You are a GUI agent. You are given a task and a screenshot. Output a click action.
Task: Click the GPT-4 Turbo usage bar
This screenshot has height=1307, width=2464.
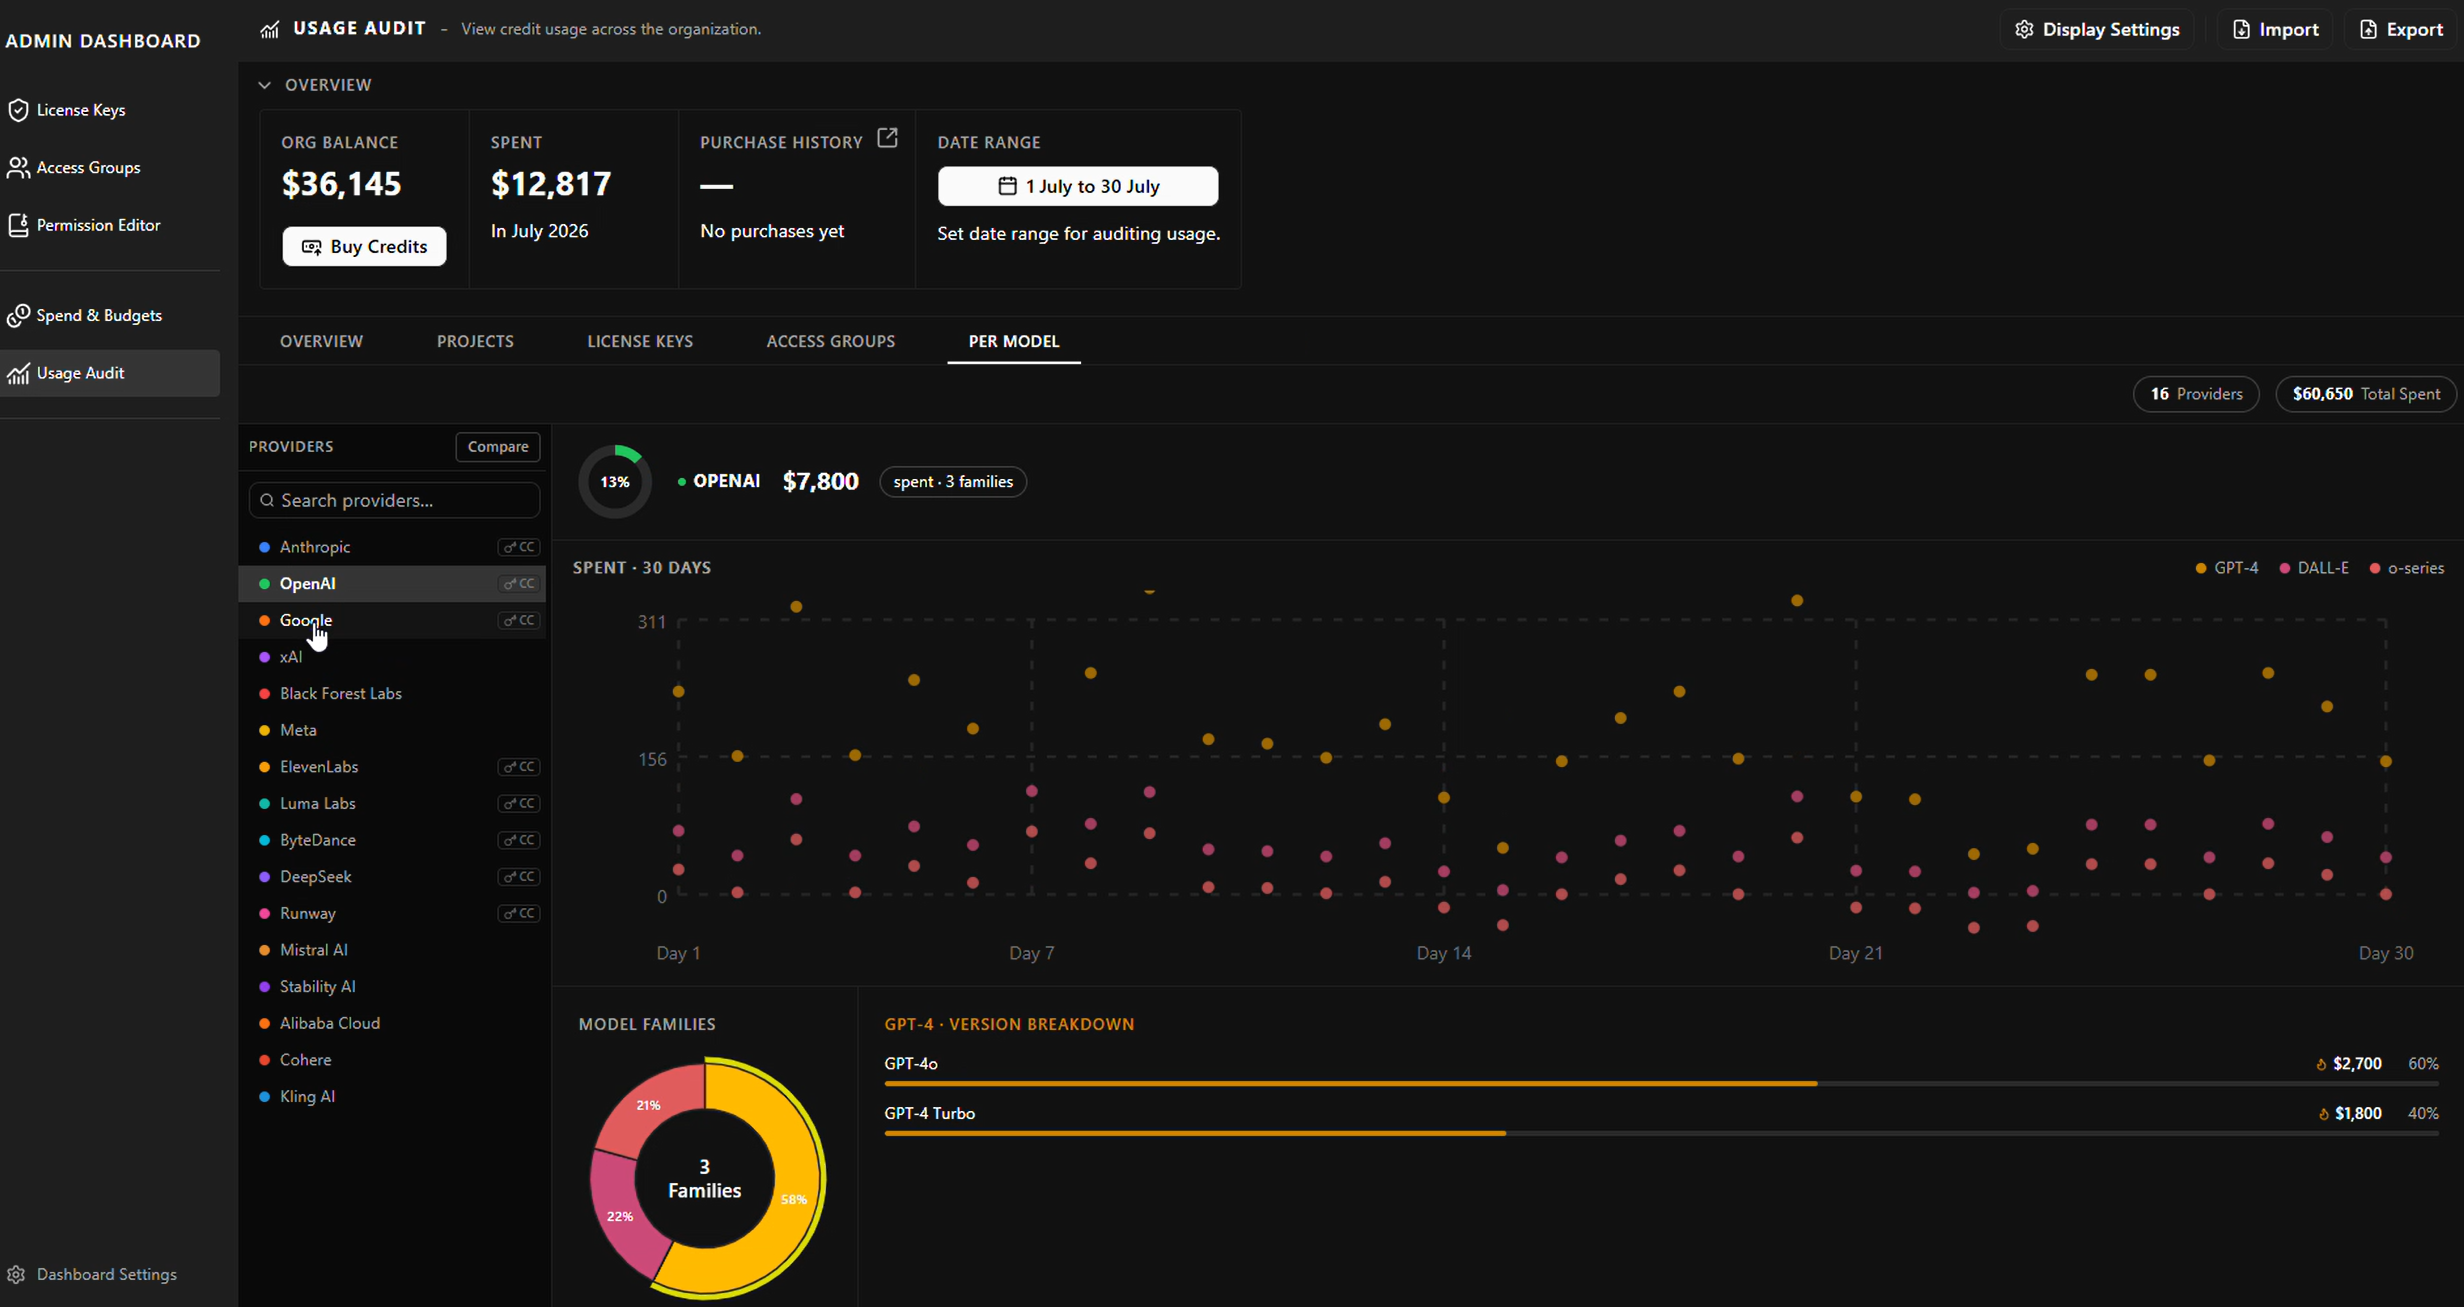(x=1661, y=1133)
